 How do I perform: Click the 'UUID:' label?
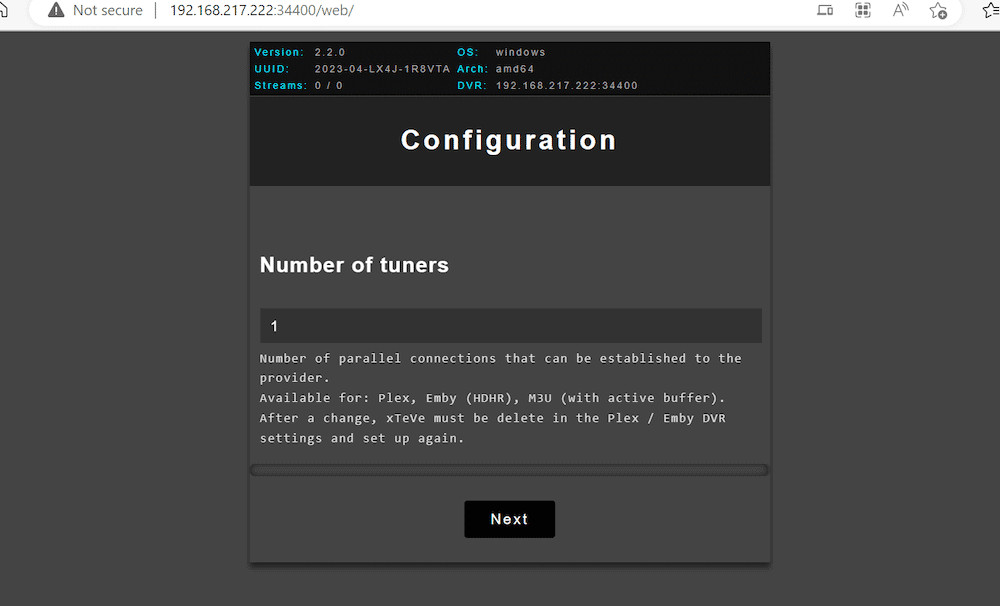point(272,69)
